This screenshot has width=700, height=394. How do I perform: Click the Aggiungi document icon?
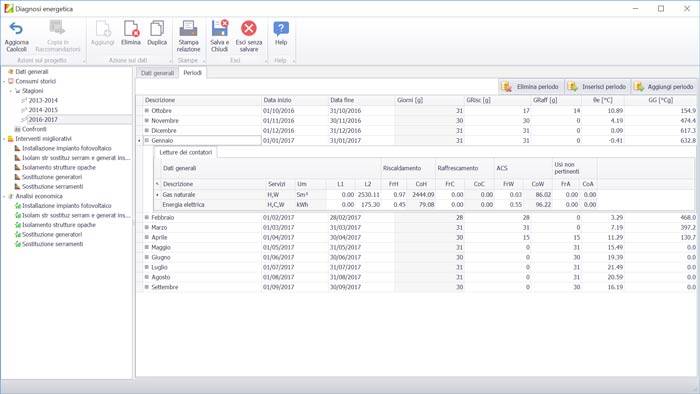tap(103, 29)
